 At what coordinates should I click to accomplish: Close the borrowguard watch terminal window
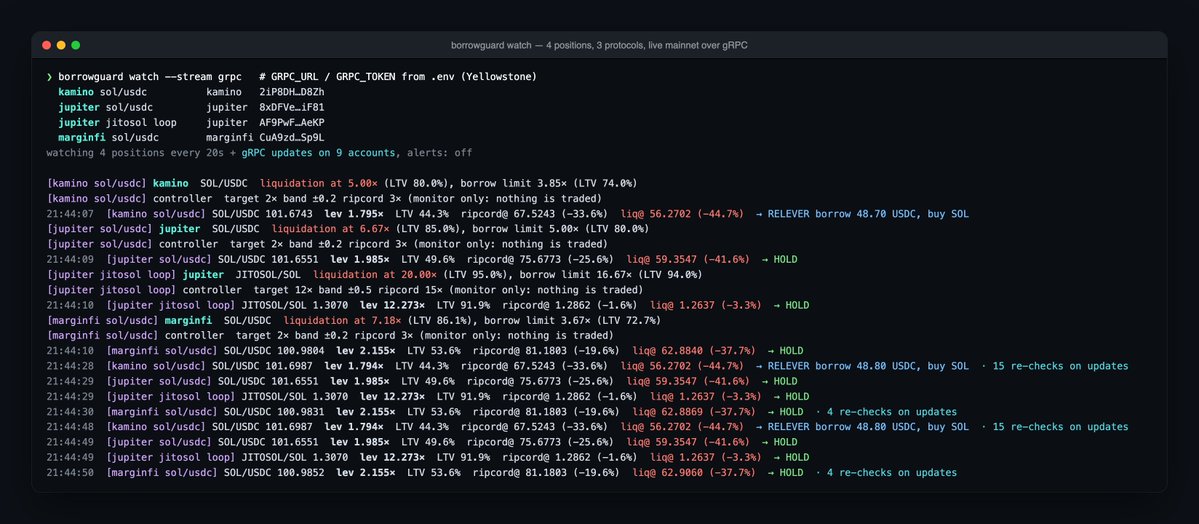47,45
